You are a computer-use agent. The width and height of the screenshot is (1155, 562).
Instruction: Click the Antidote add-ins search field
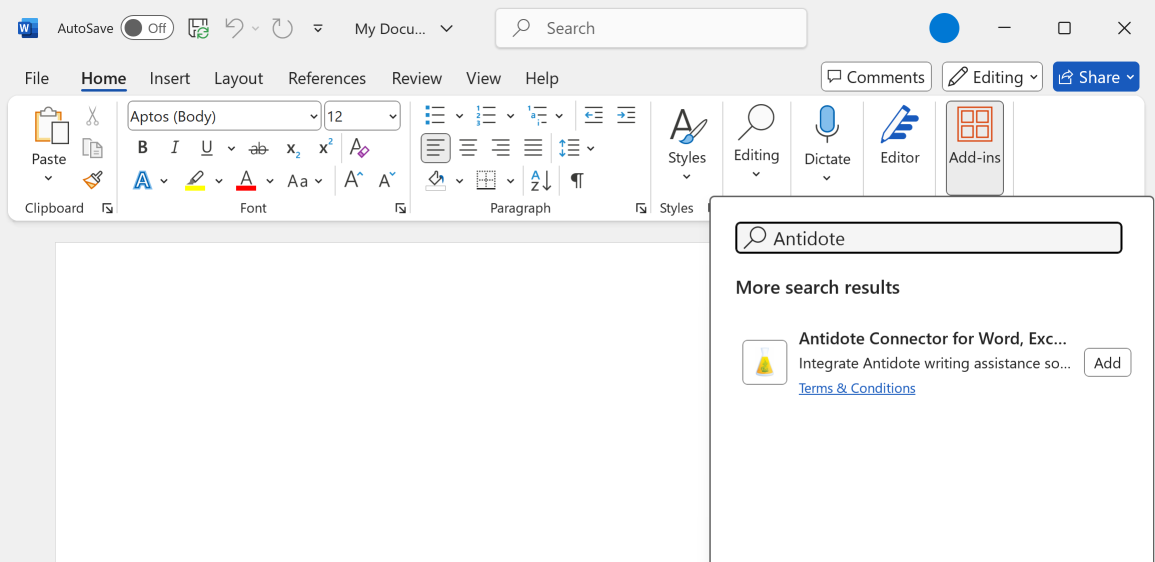[x=940, y=238]
